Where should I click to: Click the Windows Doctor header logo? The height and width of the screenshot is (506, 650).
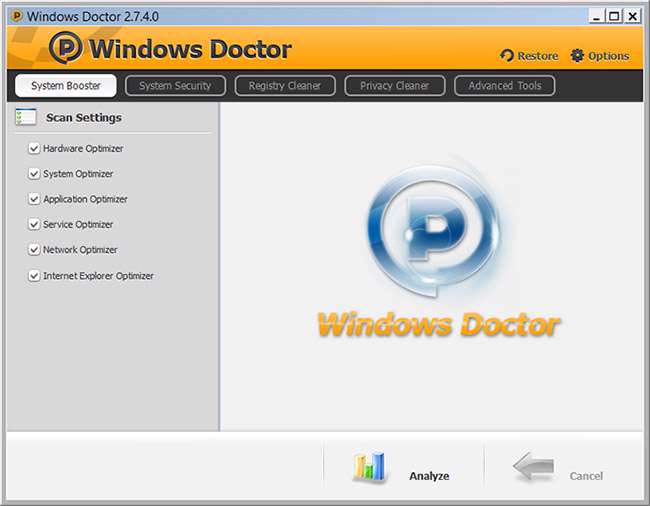(x=66, y=49)
